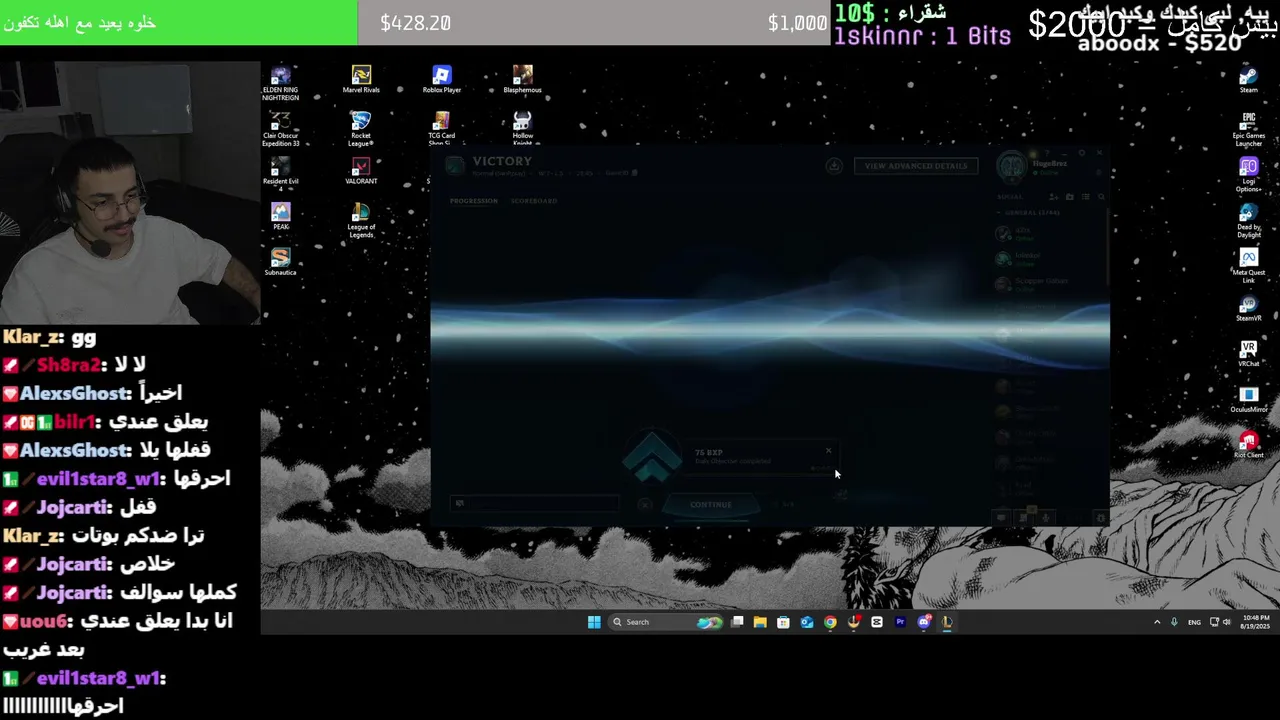This screenshot has height=720, width=1280.
Task: Open the Logi Options+ shortcut
Action: tap(1248, 175)
